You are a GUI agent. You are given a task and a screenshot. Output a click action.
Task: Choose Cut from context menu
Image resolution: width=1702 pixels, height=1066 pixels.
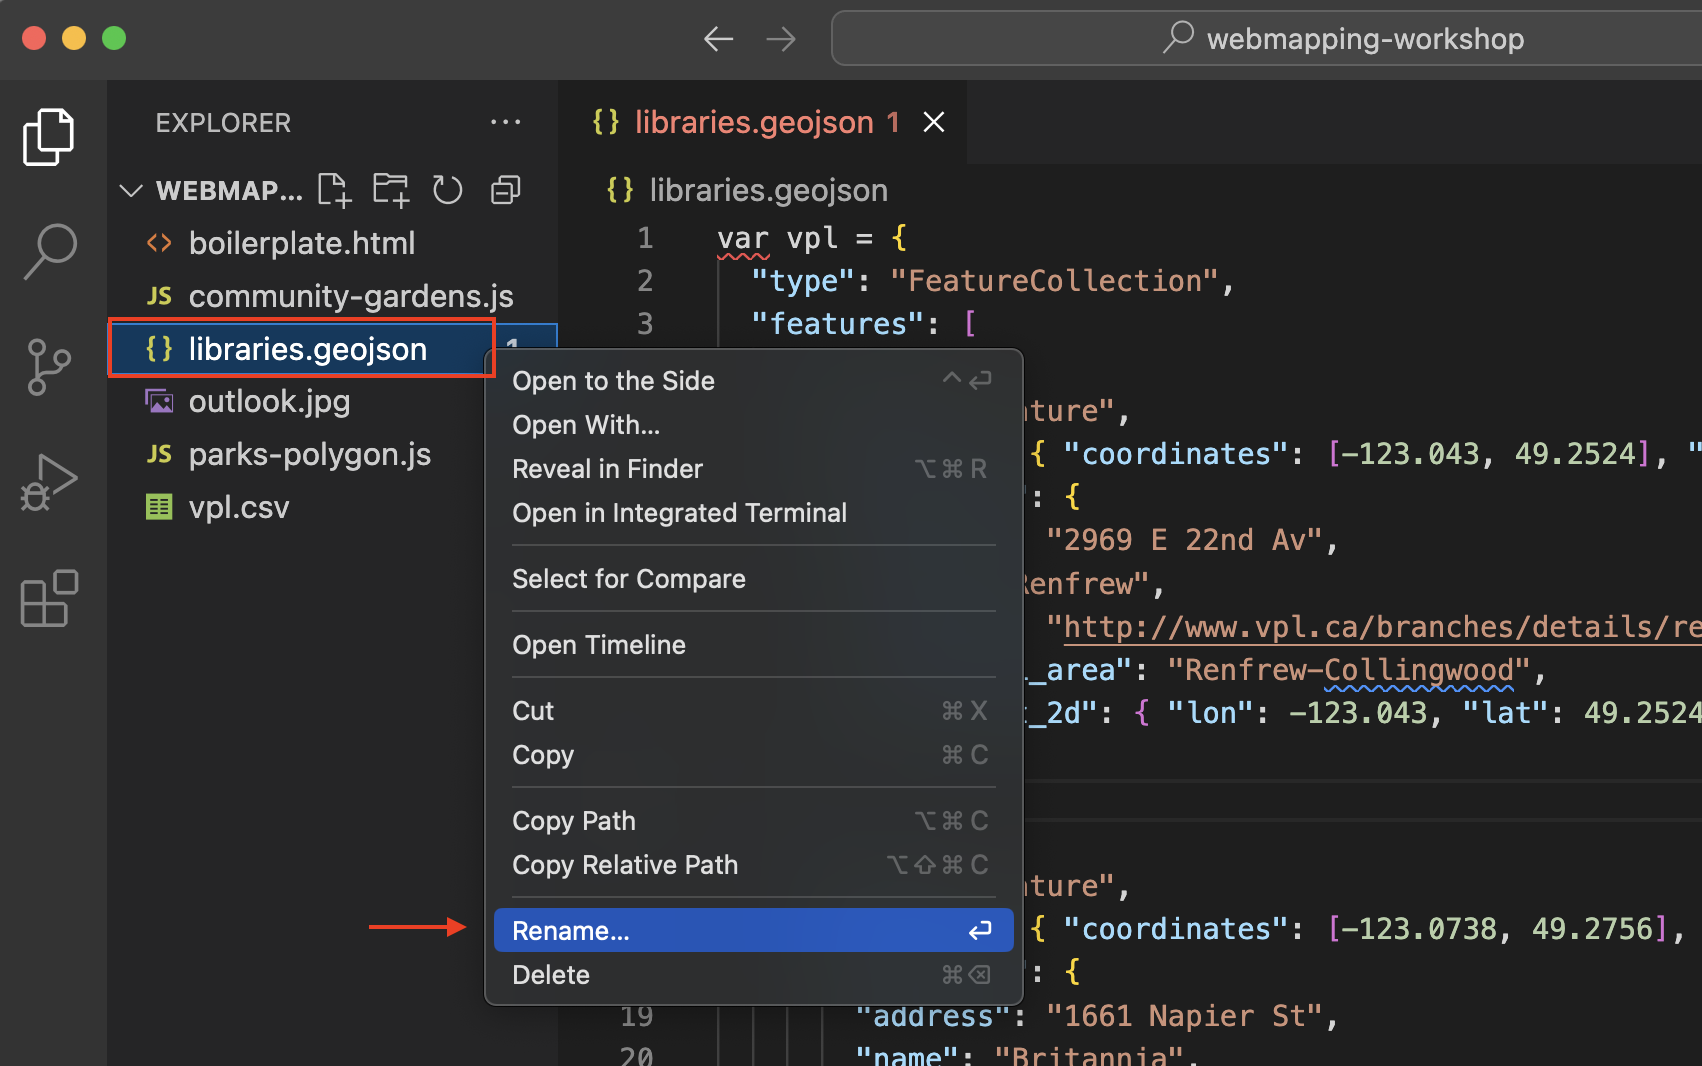[x=753, y=711]
